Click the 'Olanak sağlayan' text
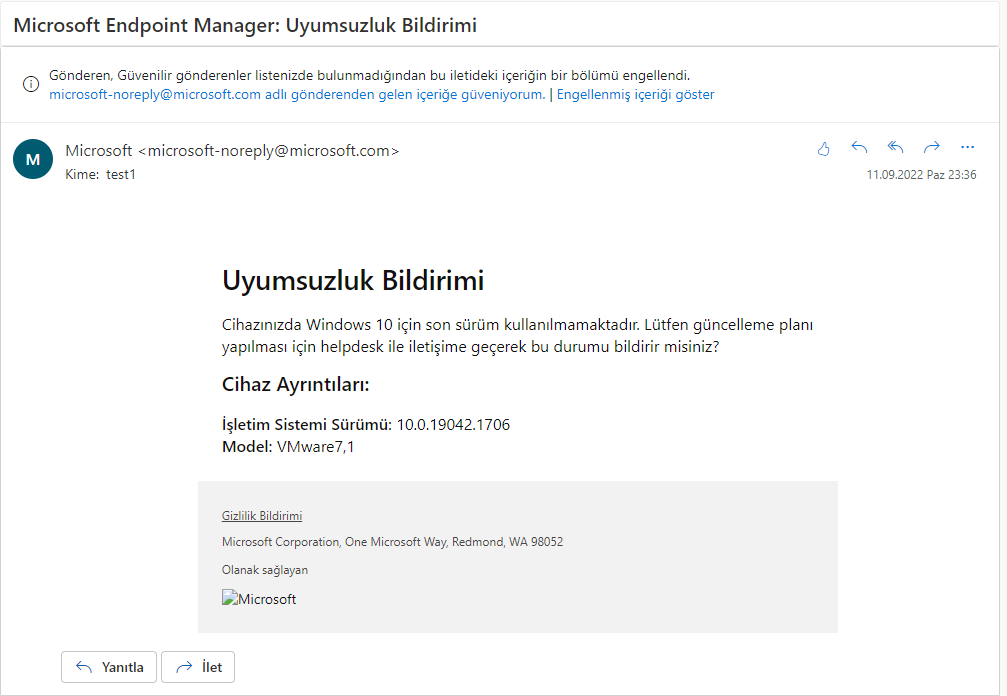 265,570
